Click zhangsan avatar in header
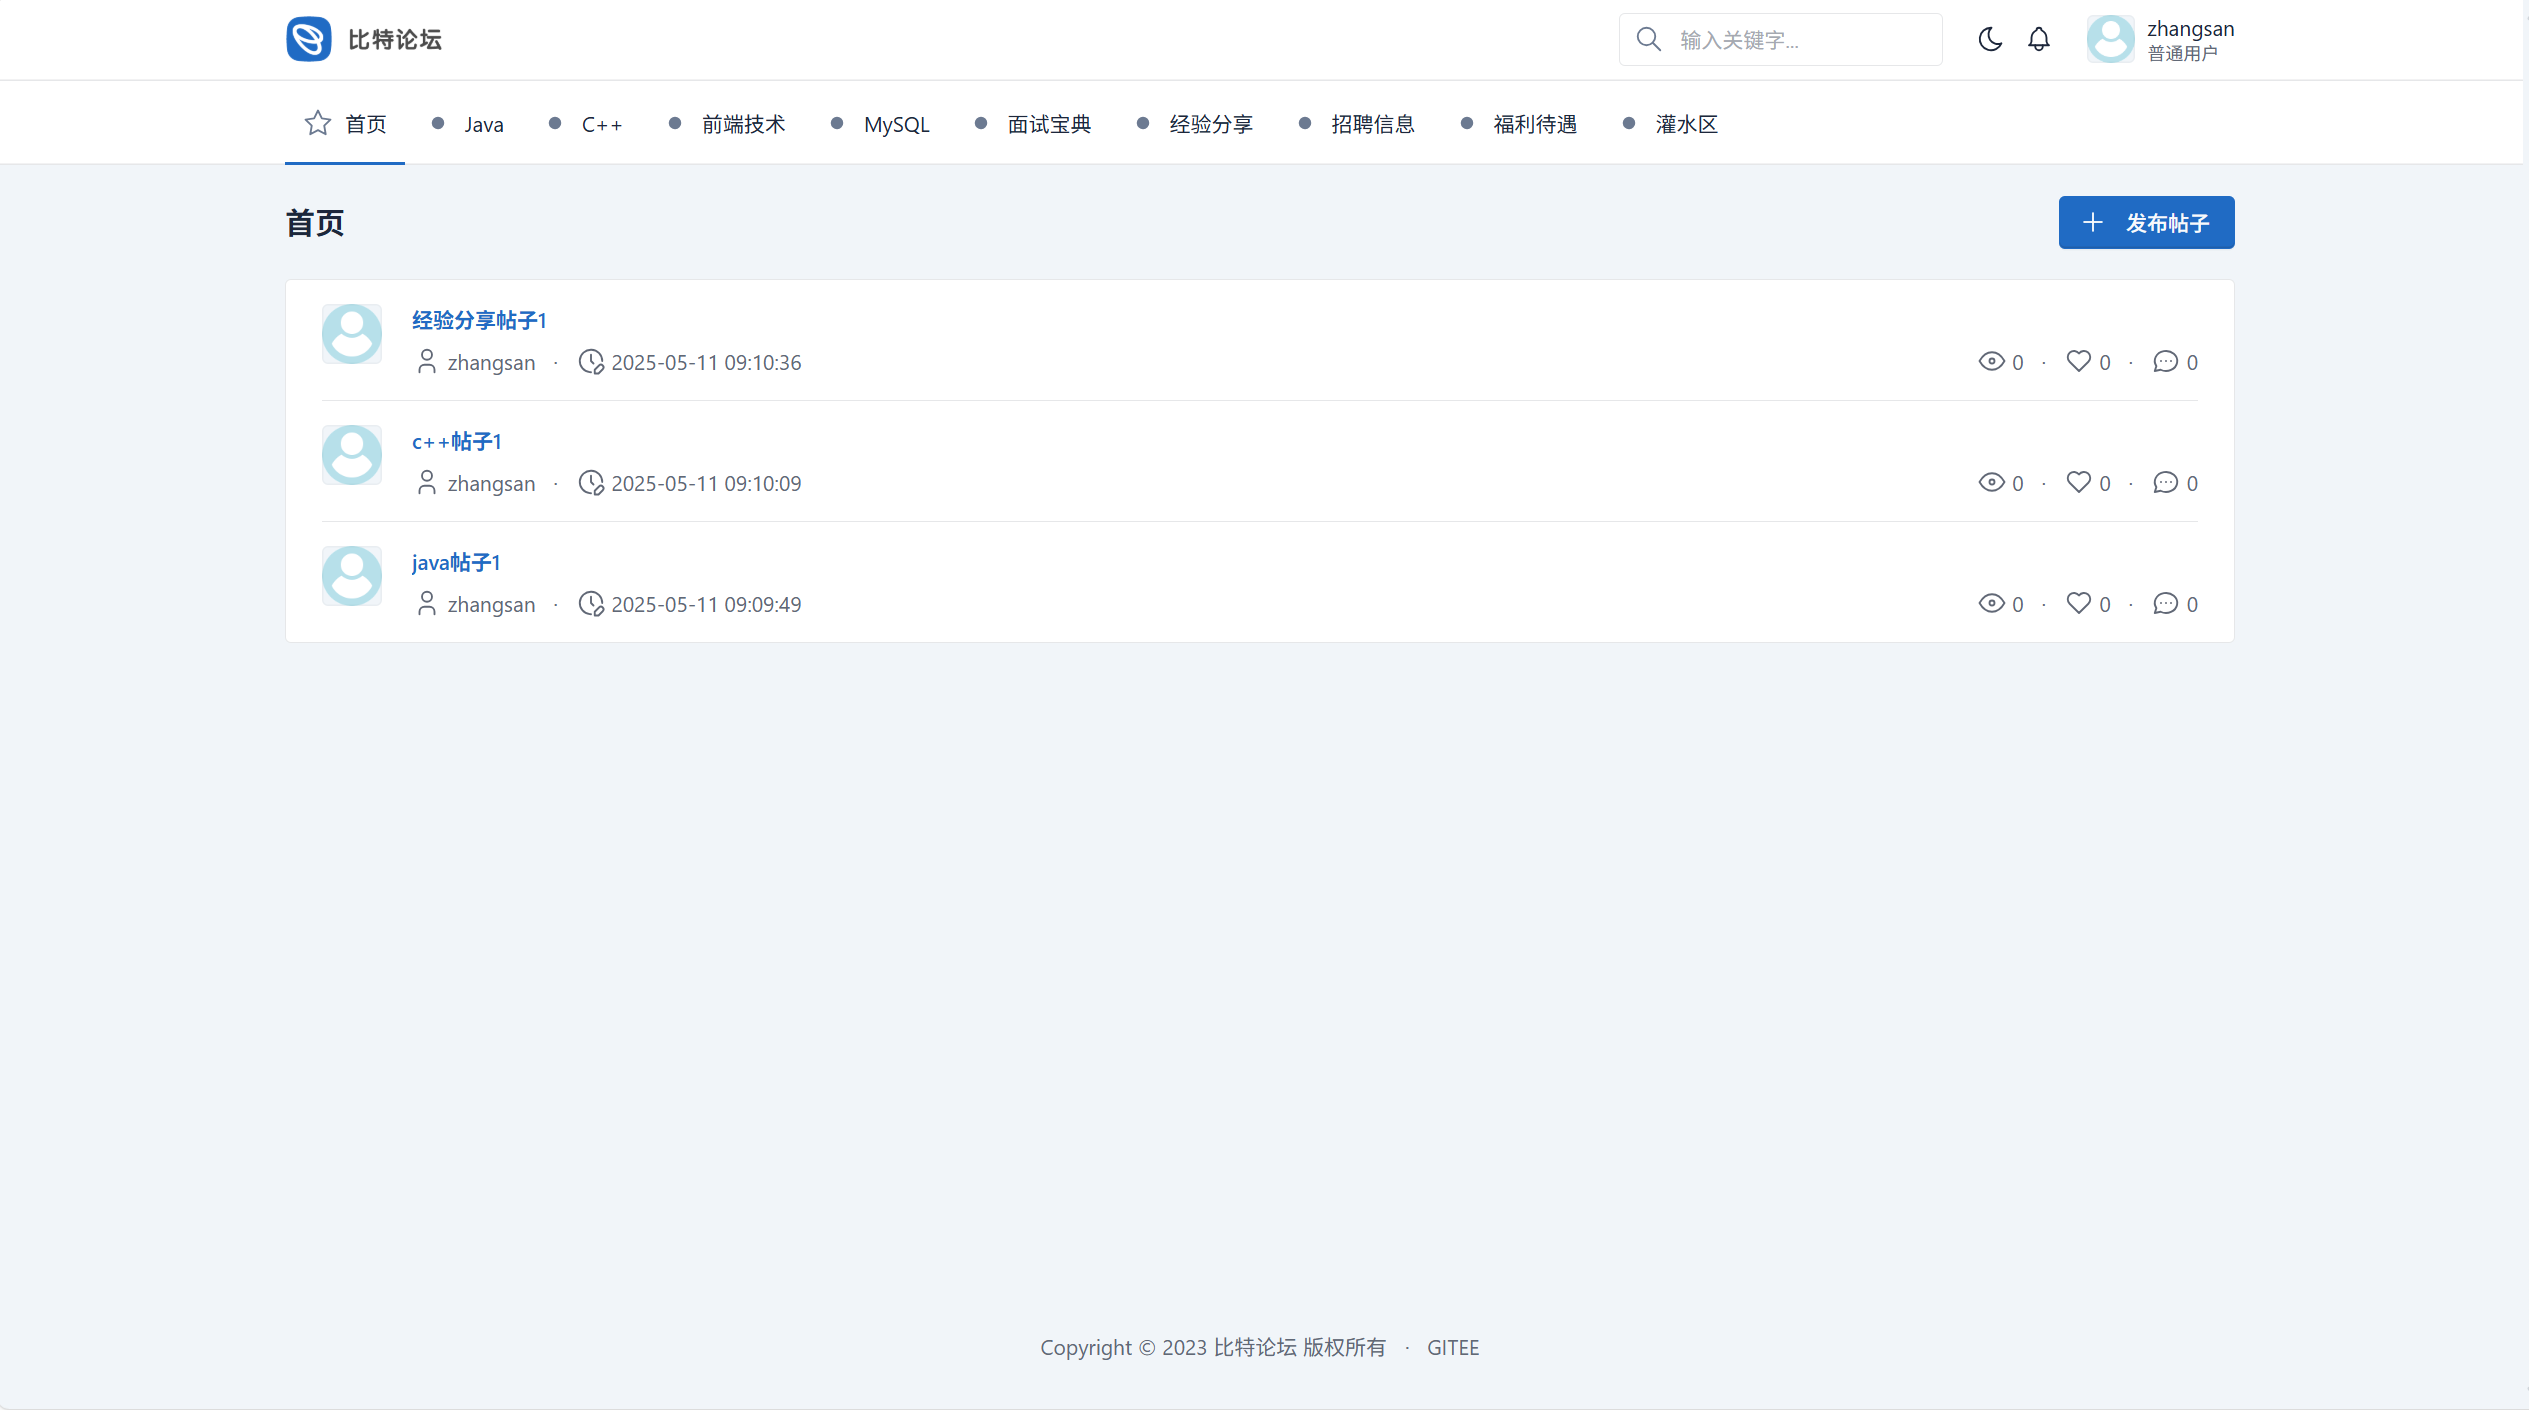Image resolution: width=2529 pixels, height=1410 pixels. point(2110,39)
